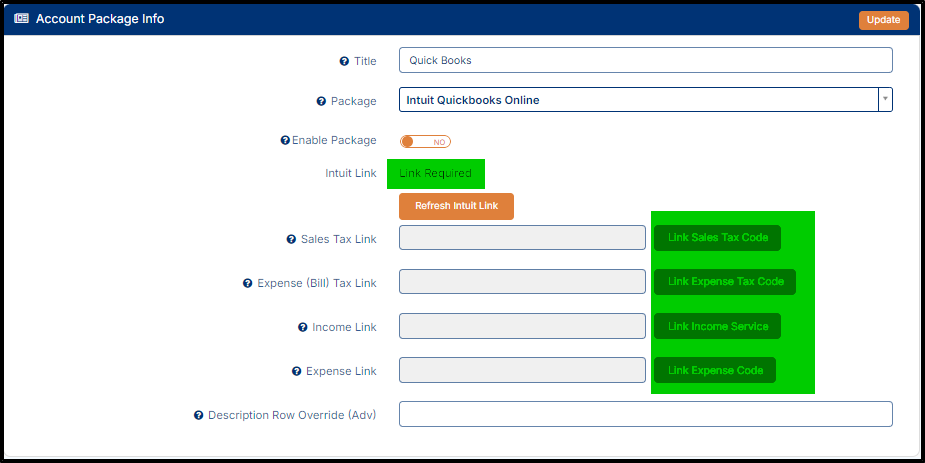This screenshot has height=463, width=925.
Task: Focus the Description Row Override input
Action: 646,414
